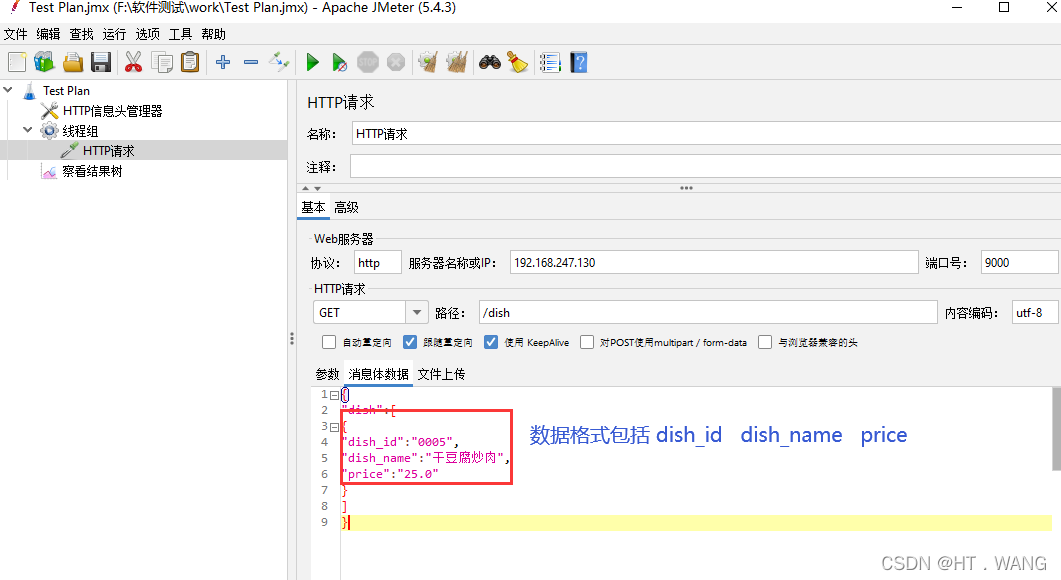This screenshot has height=580, width=1061.
Task: Toggle 对POST使用multipart / form-data checkbox
Action: pos(587,342)
